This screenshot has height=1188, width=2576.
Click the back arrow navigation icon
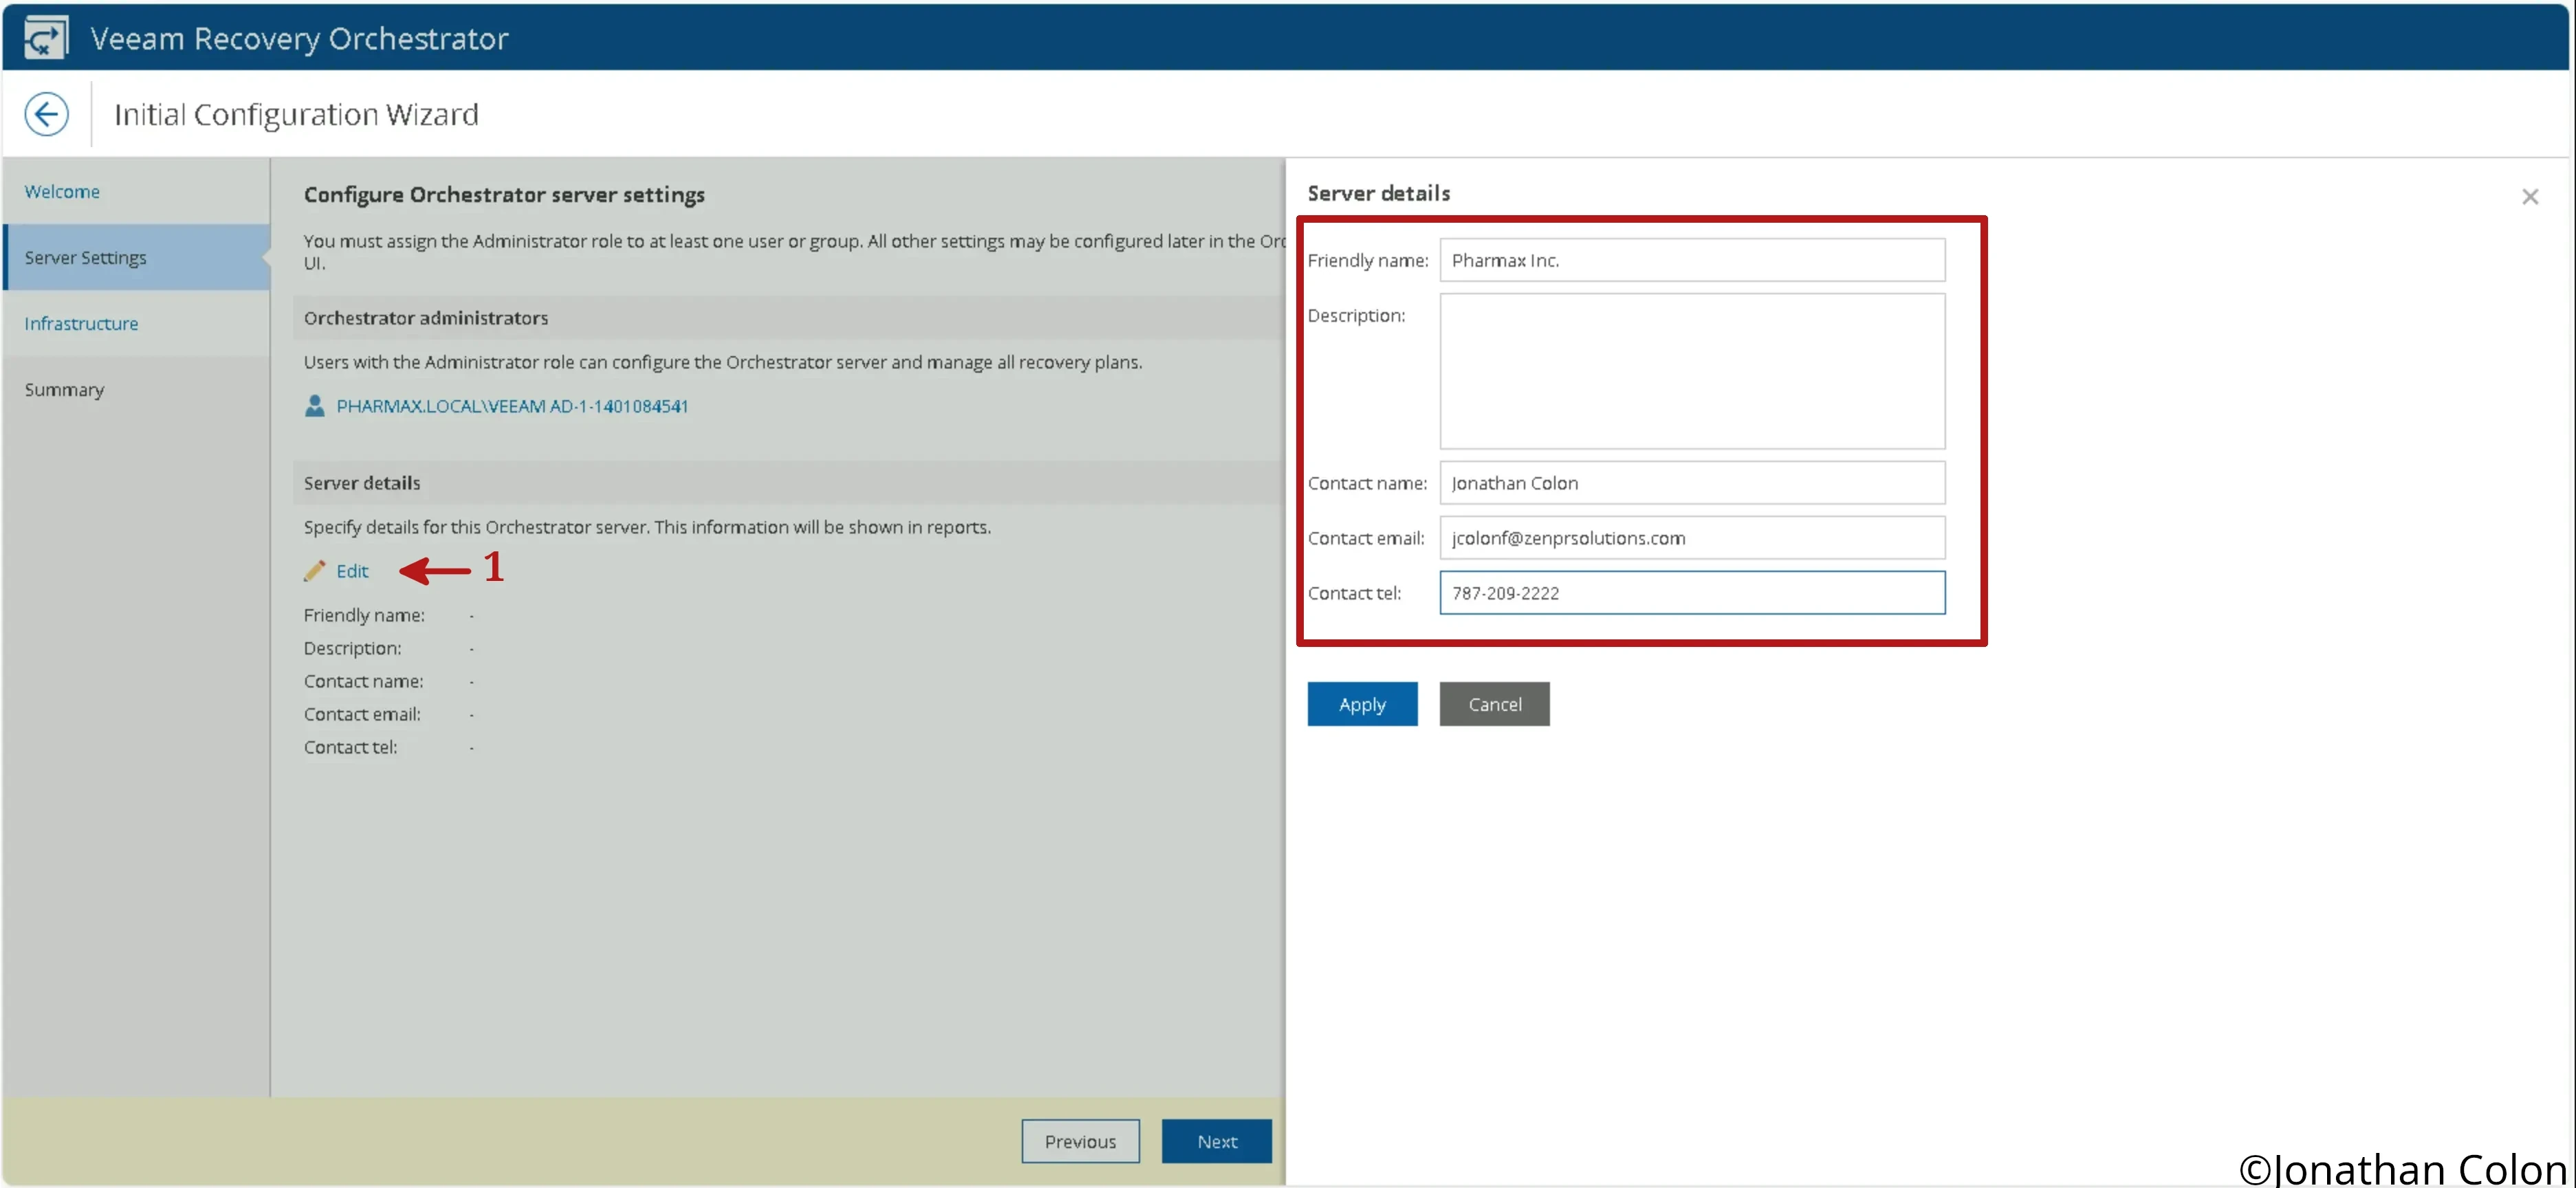pos(46,113)
